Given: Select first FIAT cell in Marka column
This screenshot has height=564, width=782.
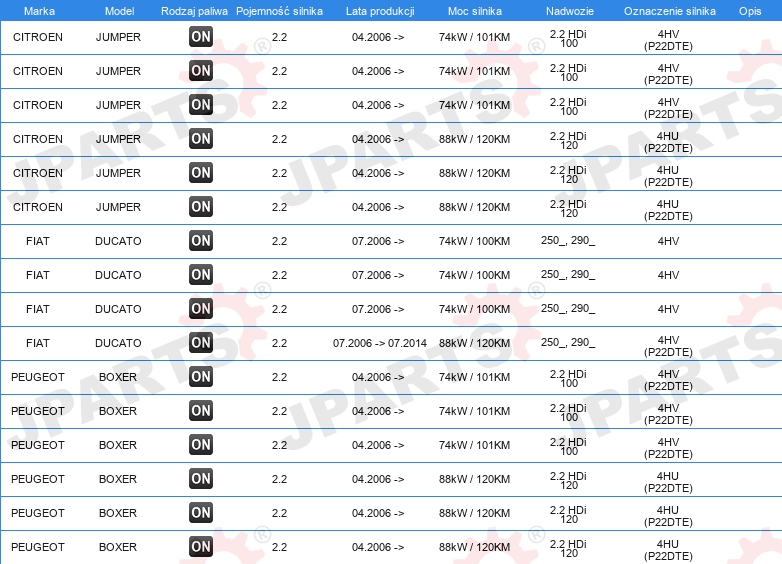Looking at the screenshot, I should (x=38, y=241).
